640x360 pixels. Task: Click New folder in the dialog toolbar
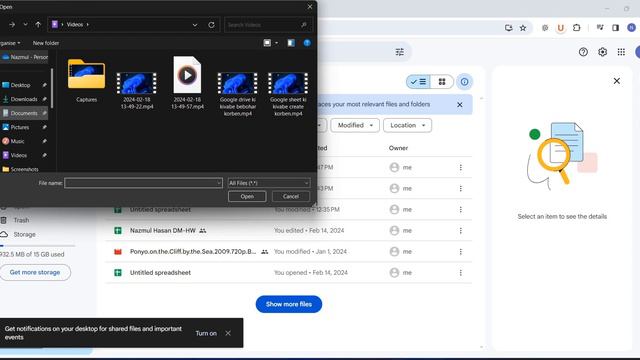tap(46, 43)
